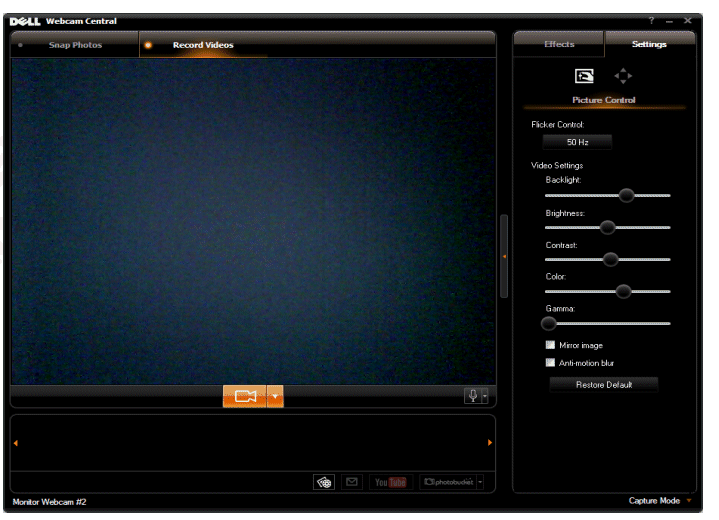Open the microphone dropdown arrow
Viewport: 719px width, 520px height.
click(x=485, y=396)
